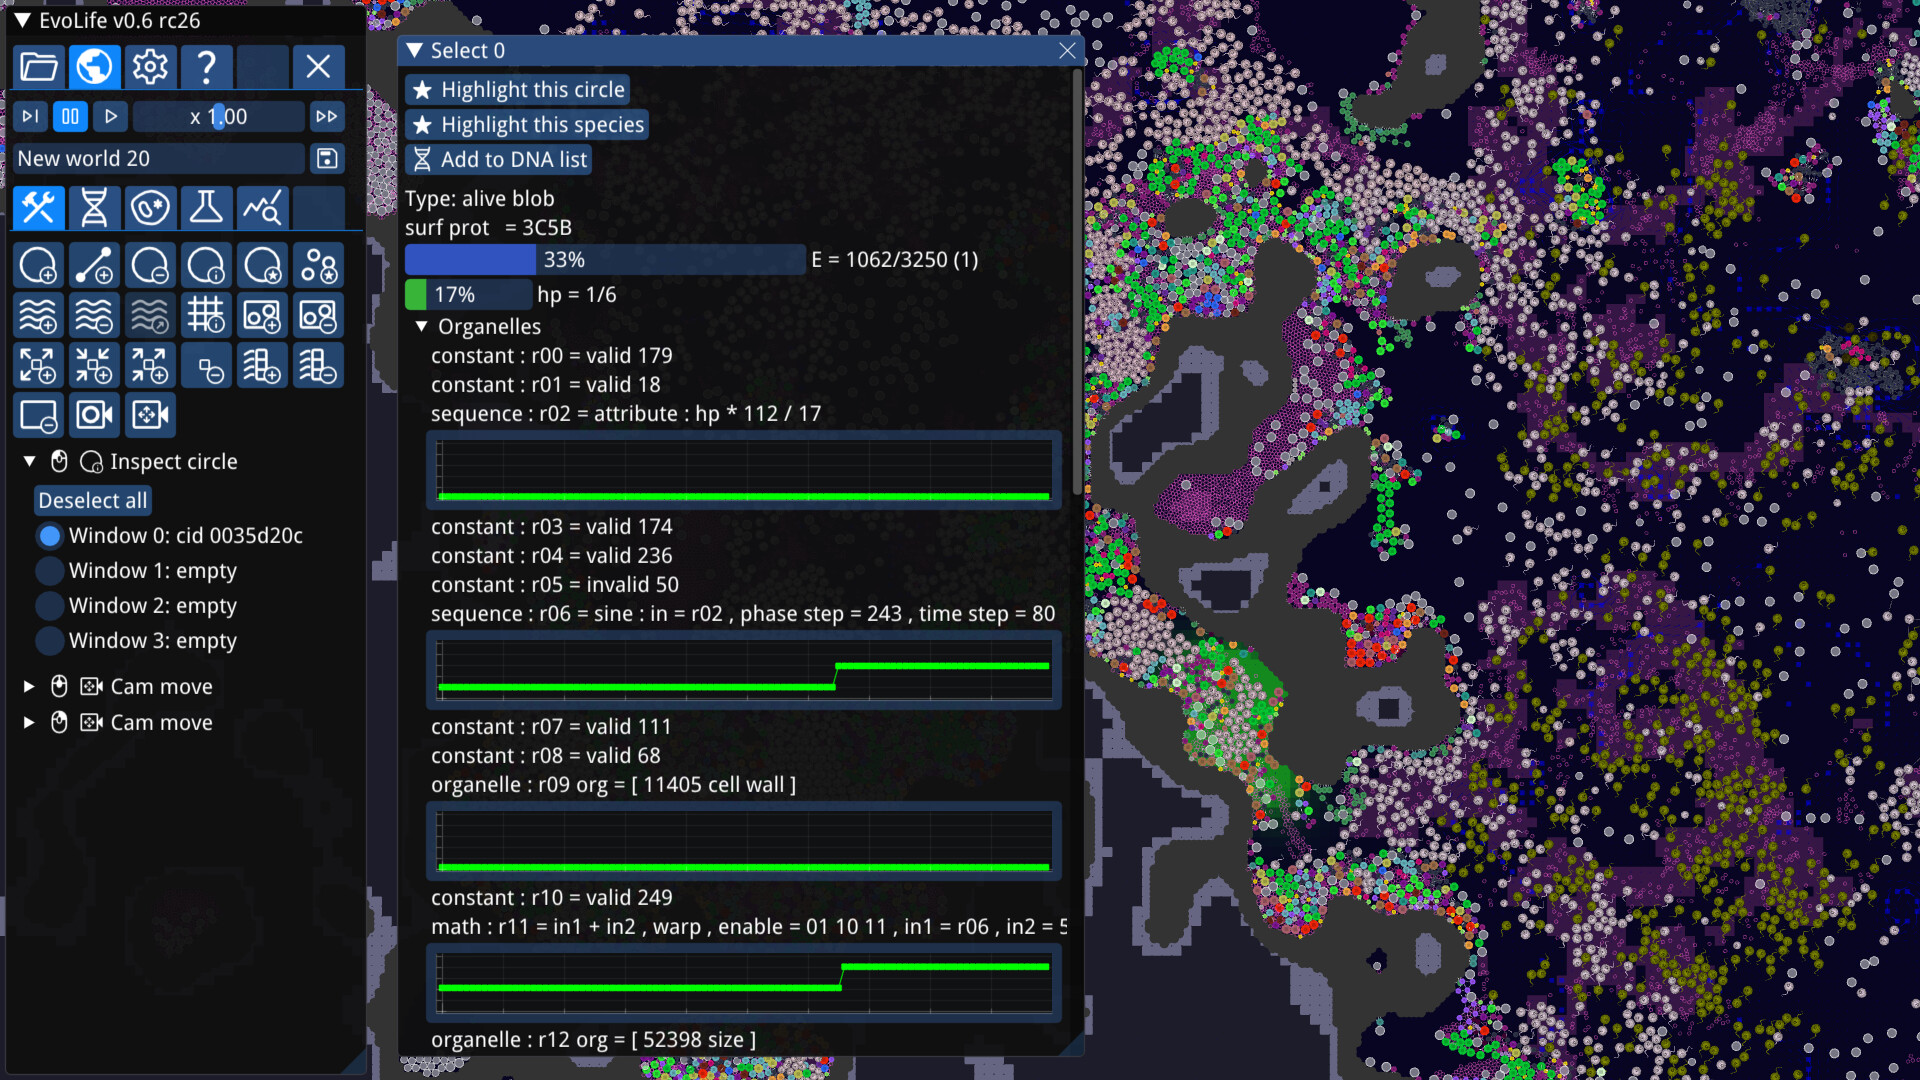Switch to the cell organism tab

(x=150, y=208)
